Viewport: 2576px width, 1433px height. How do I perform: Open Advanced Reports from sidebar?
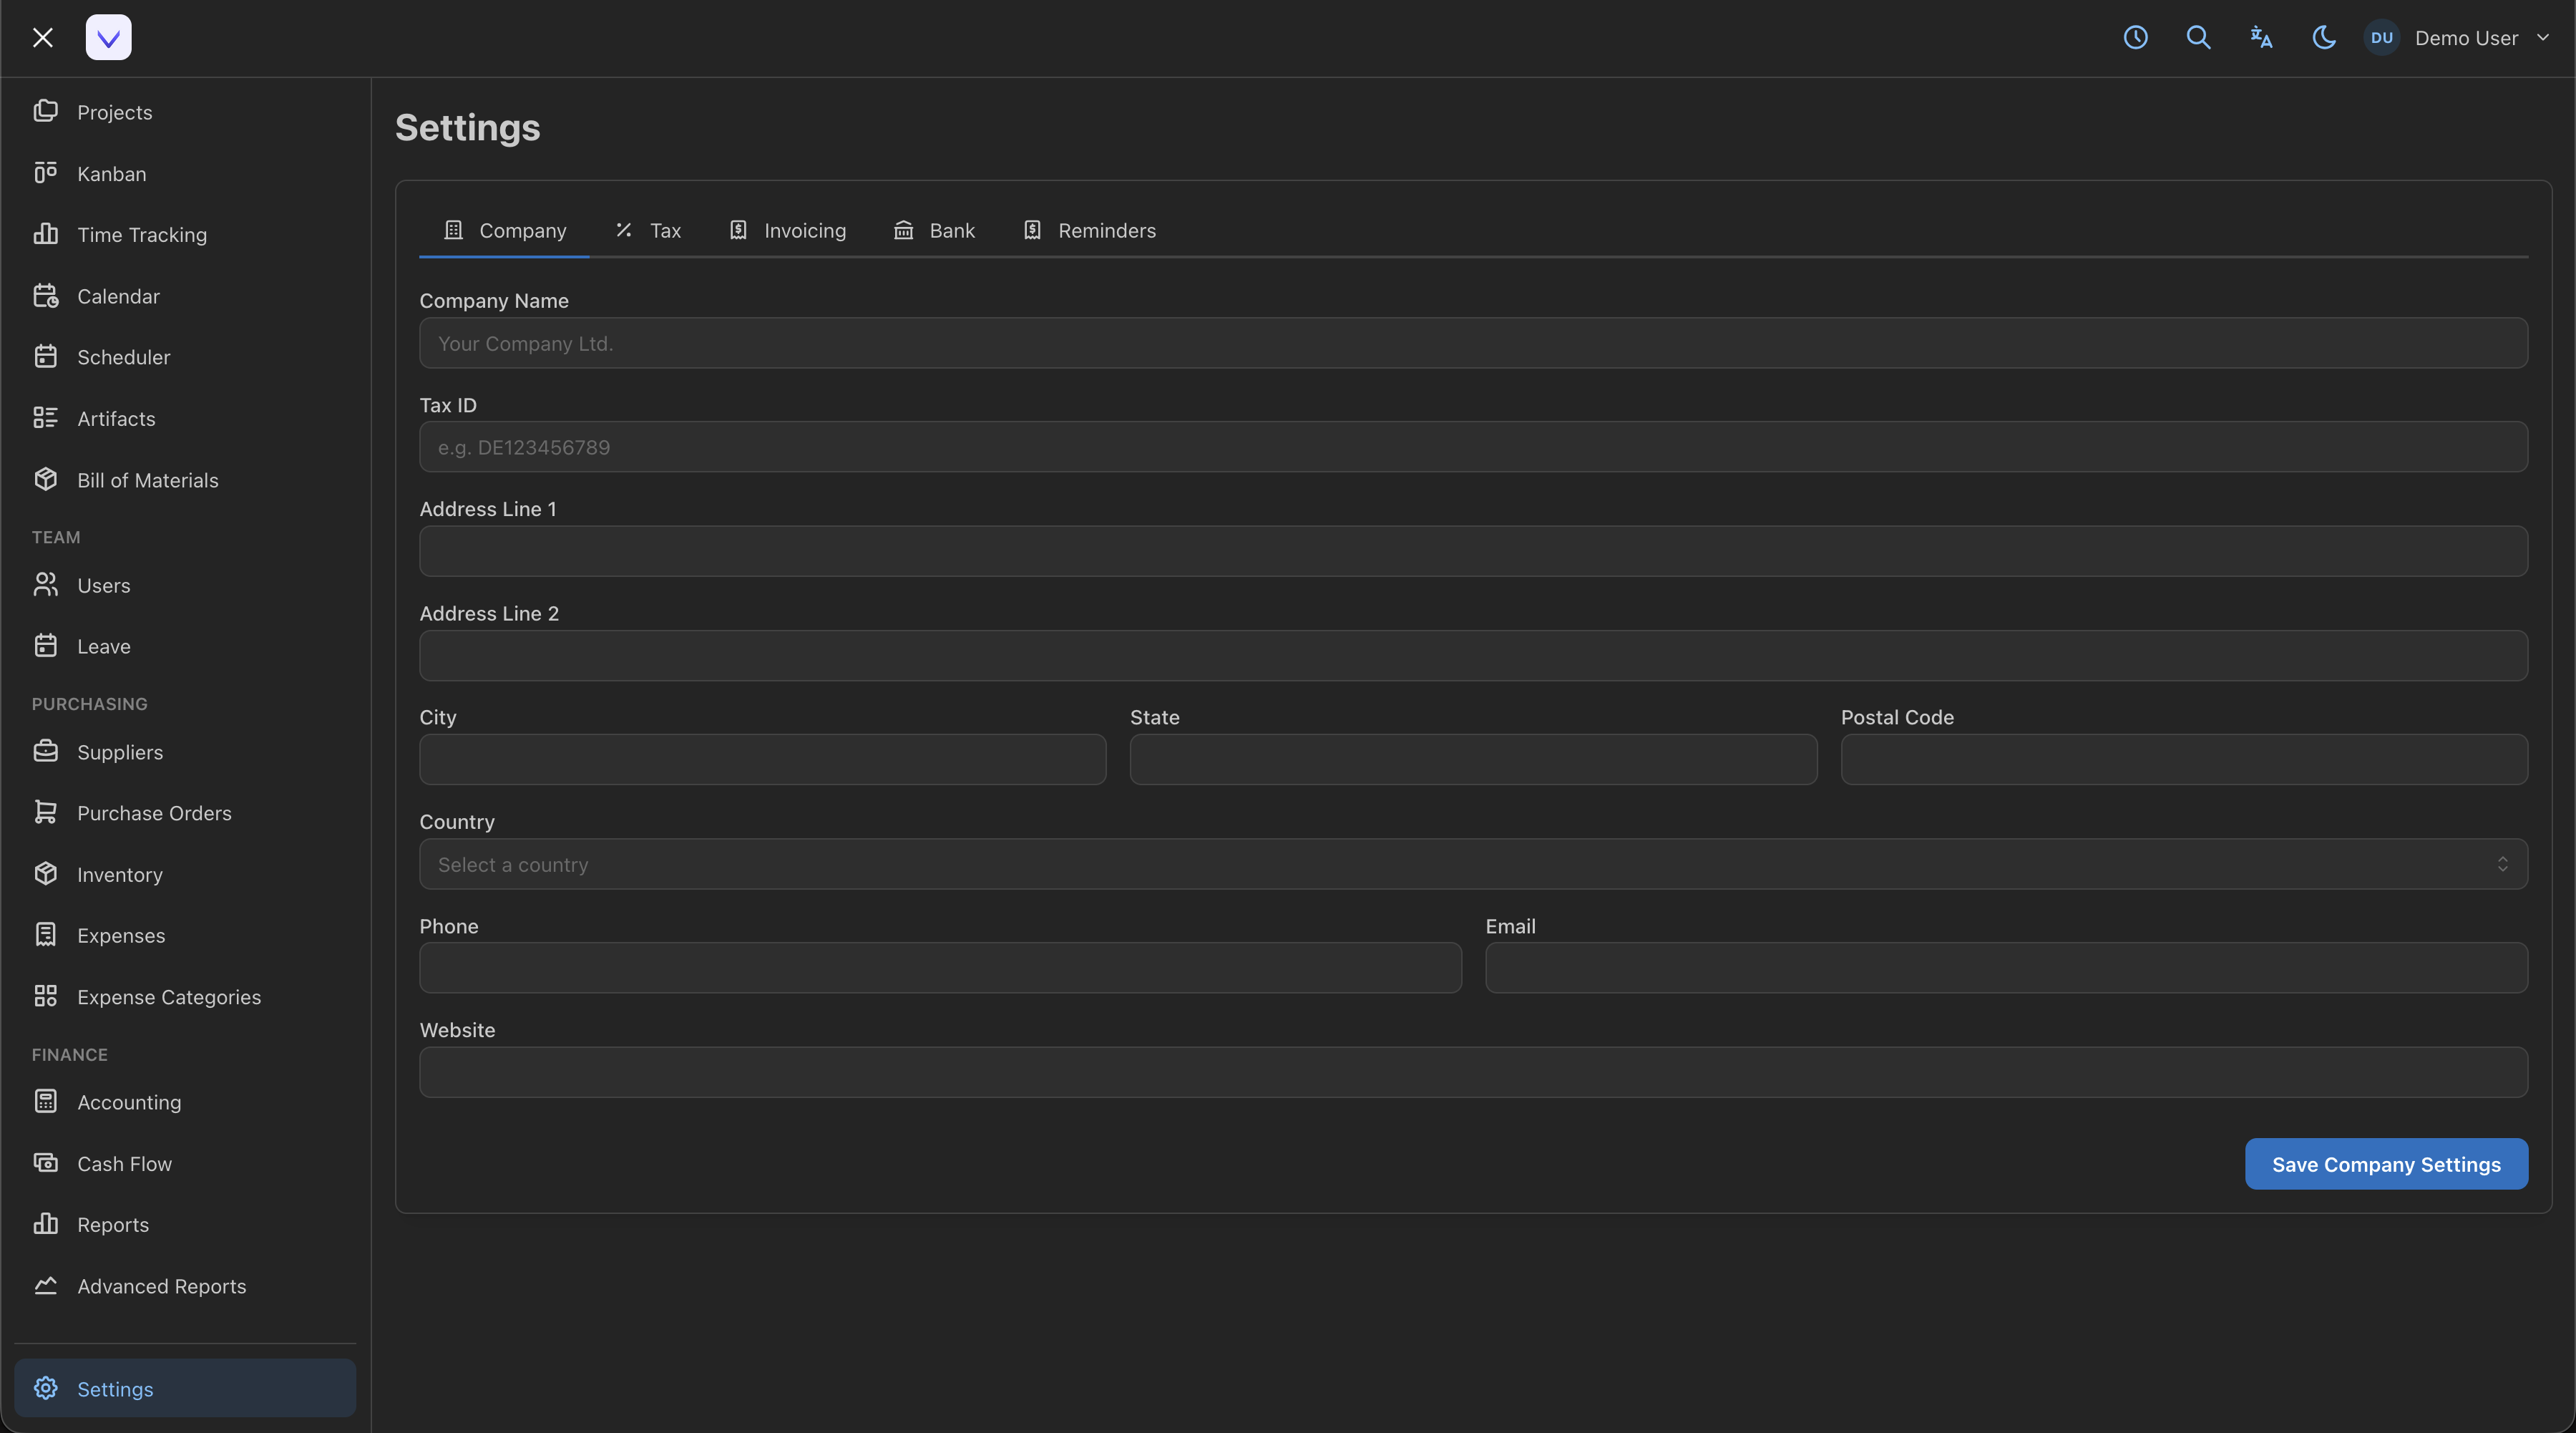pyautogui.click(x=161, y=1286)
